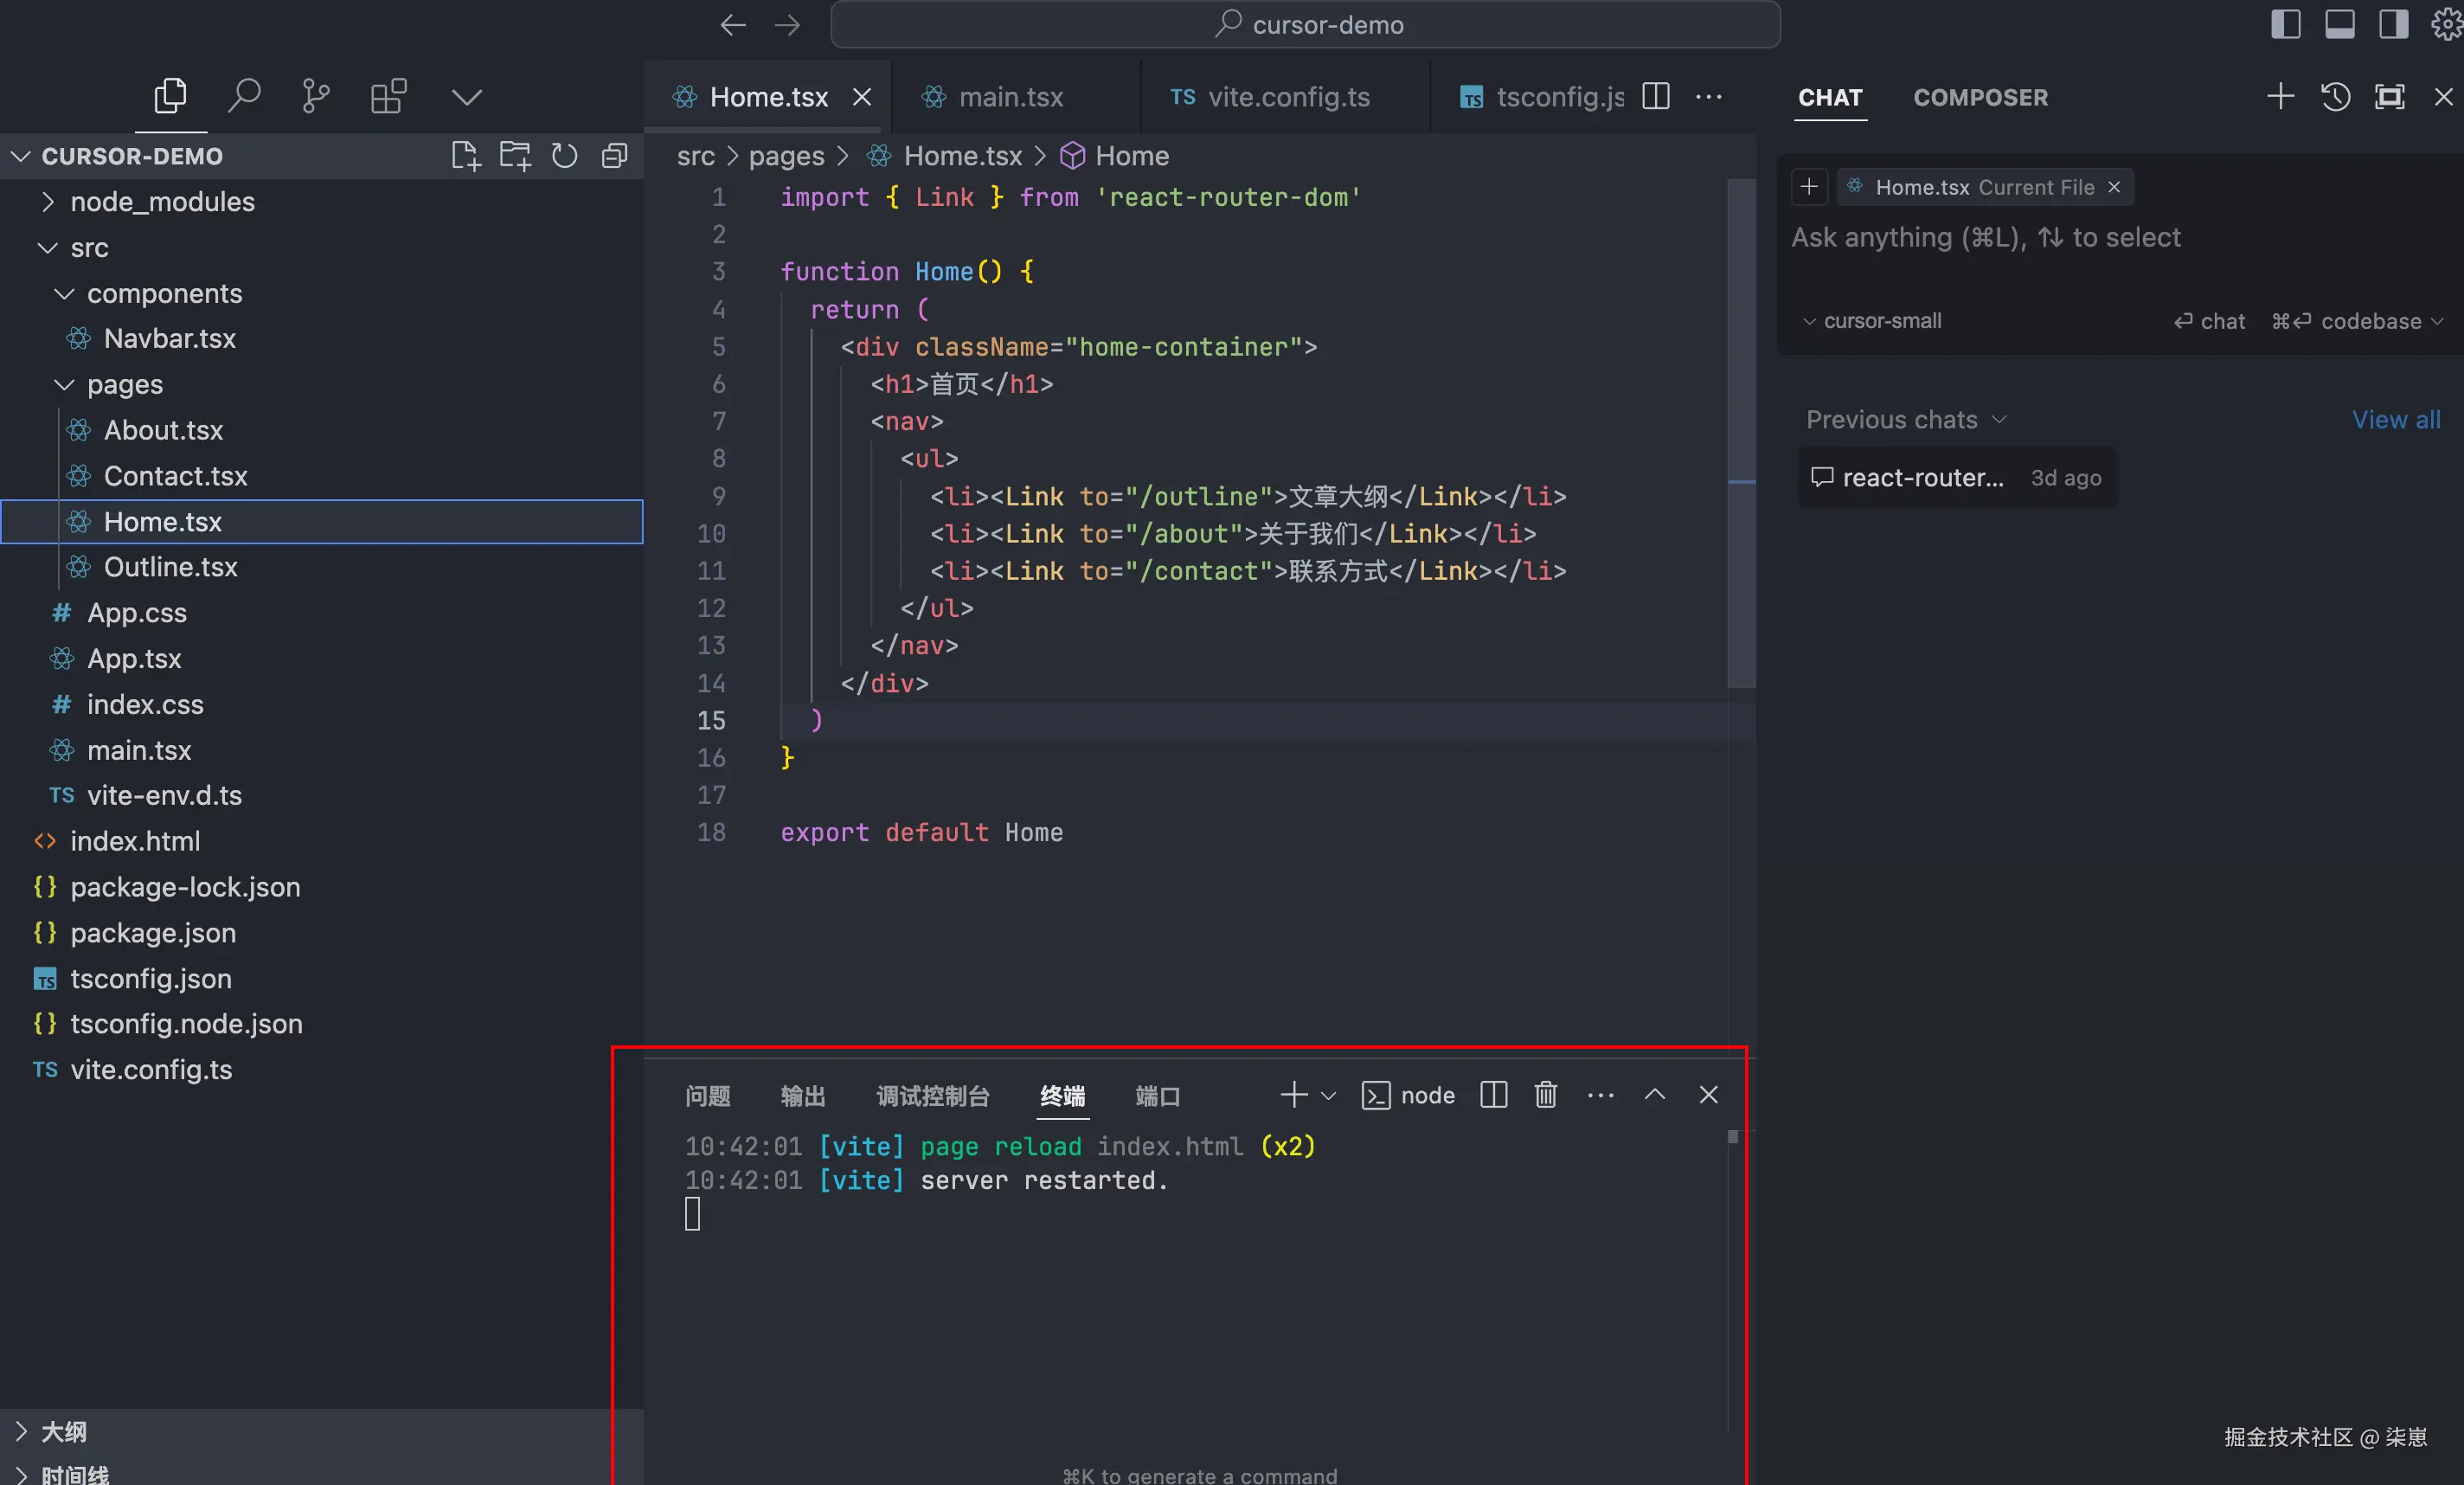
Task: Toggle the primary sidebar layout button
Action: 2285,24
